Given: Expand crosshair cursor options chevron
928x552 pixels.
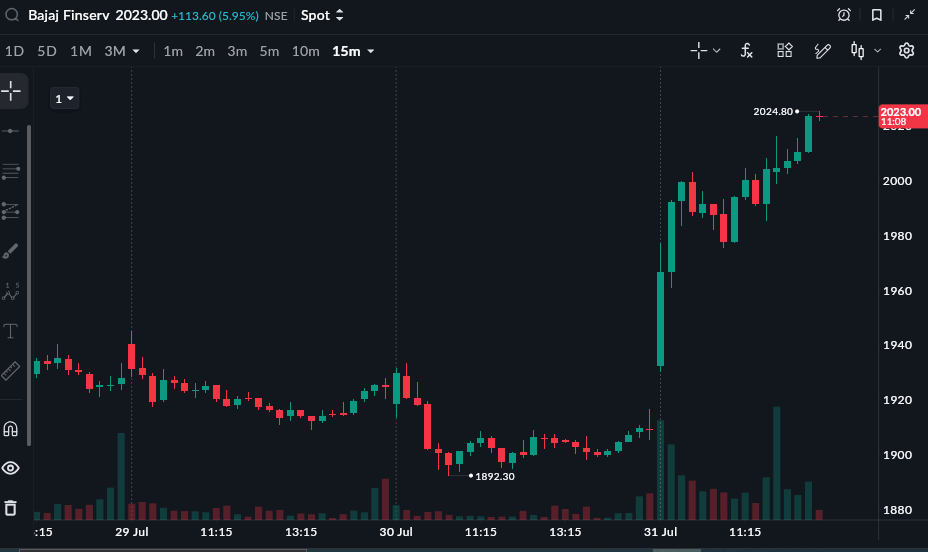Looking at the screenshot, I should [716, 51].
